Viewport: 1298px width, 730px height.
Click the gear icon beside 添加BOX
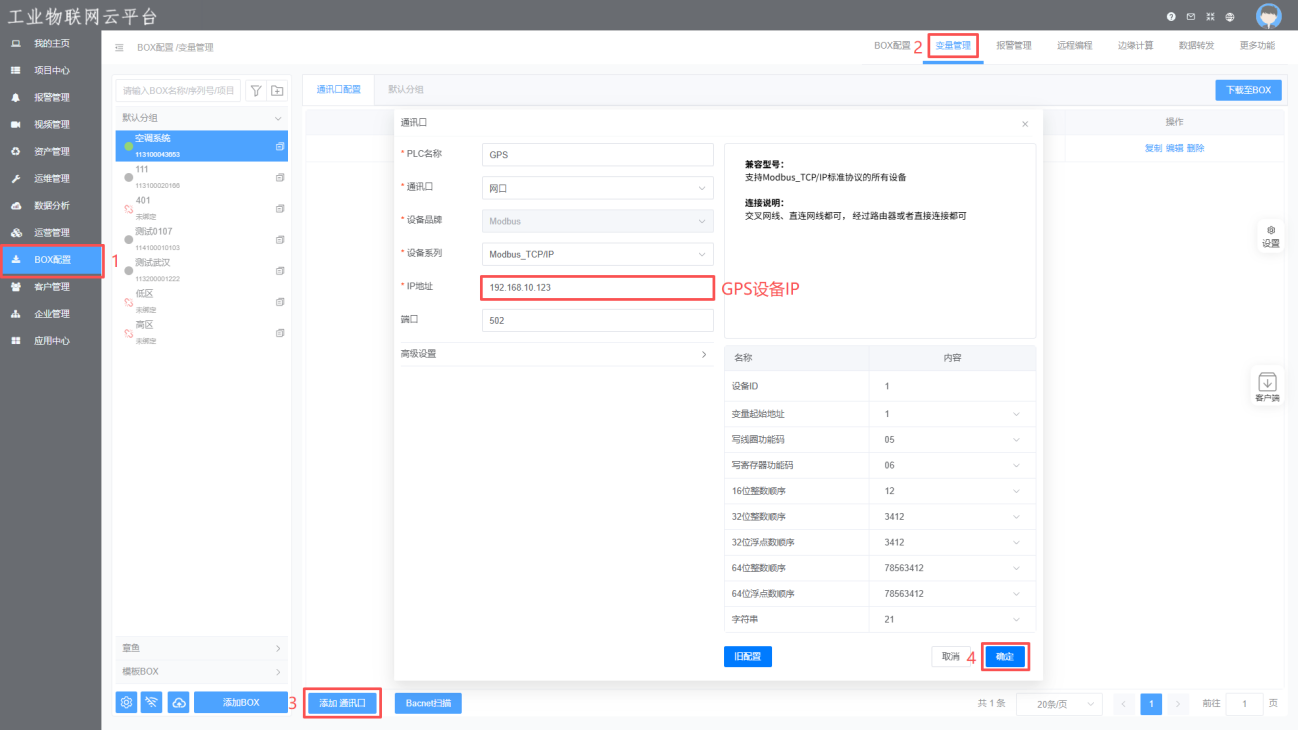[x=126, y=703]
